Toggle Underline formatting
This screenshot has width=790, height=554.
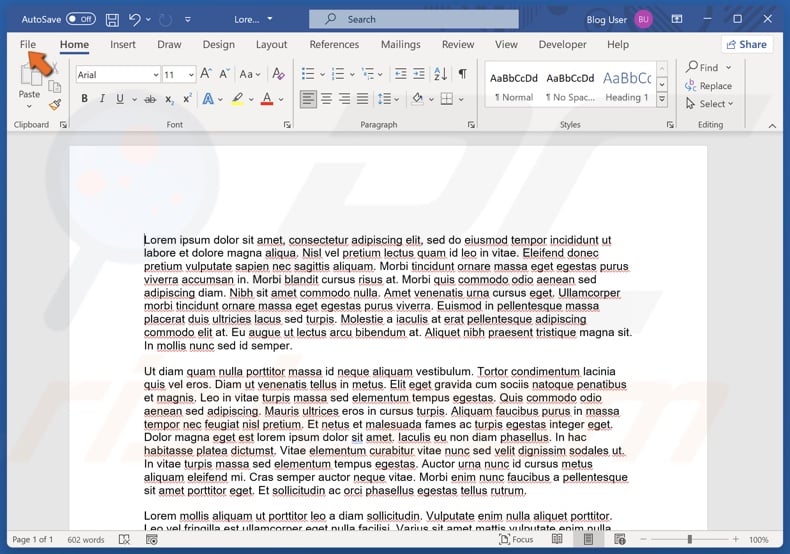coord(119,99)
